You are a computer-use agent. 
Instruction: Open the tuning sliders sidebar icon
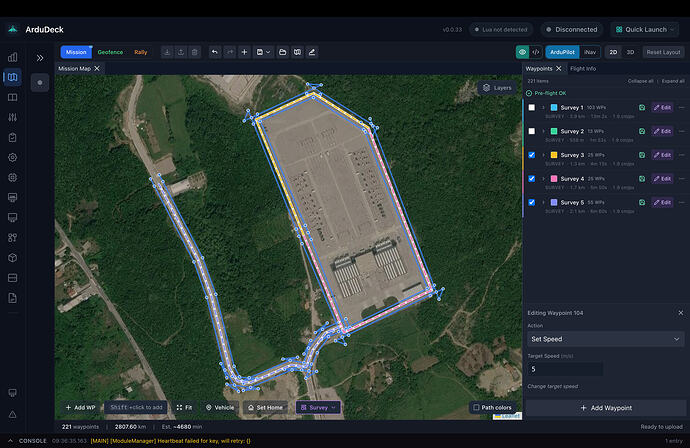[x=13, y=118]
